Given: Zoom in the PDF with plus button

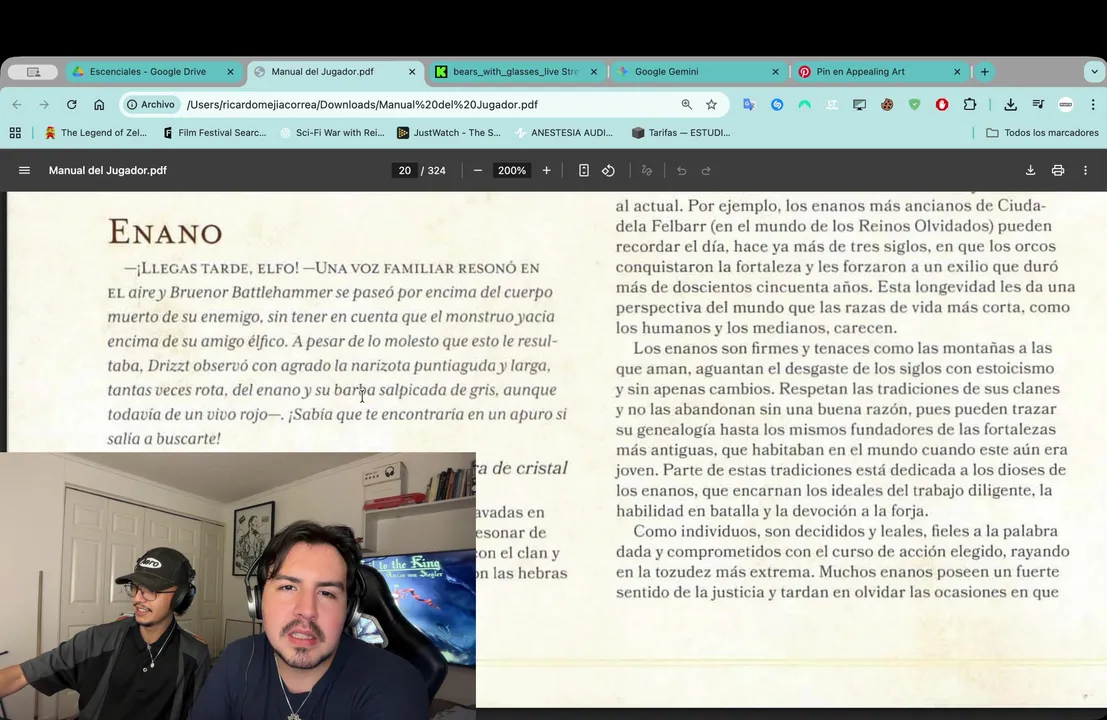Looking at the screenshot, I should [x=546, y=170].
